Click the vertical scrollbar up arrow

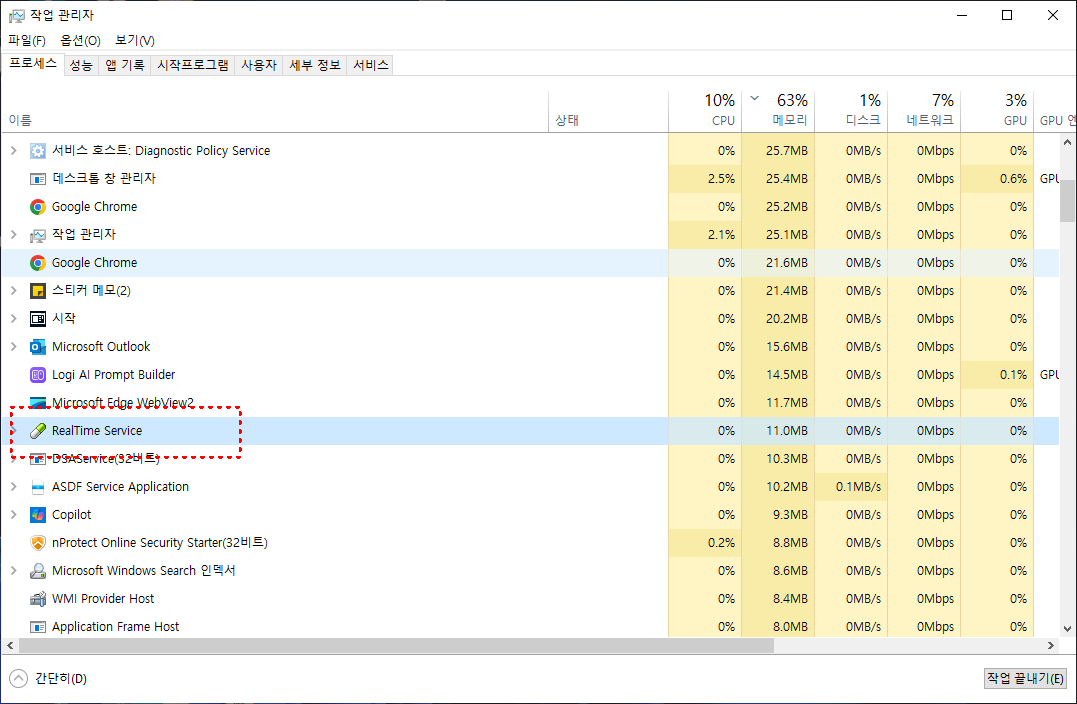point(1067,143)
